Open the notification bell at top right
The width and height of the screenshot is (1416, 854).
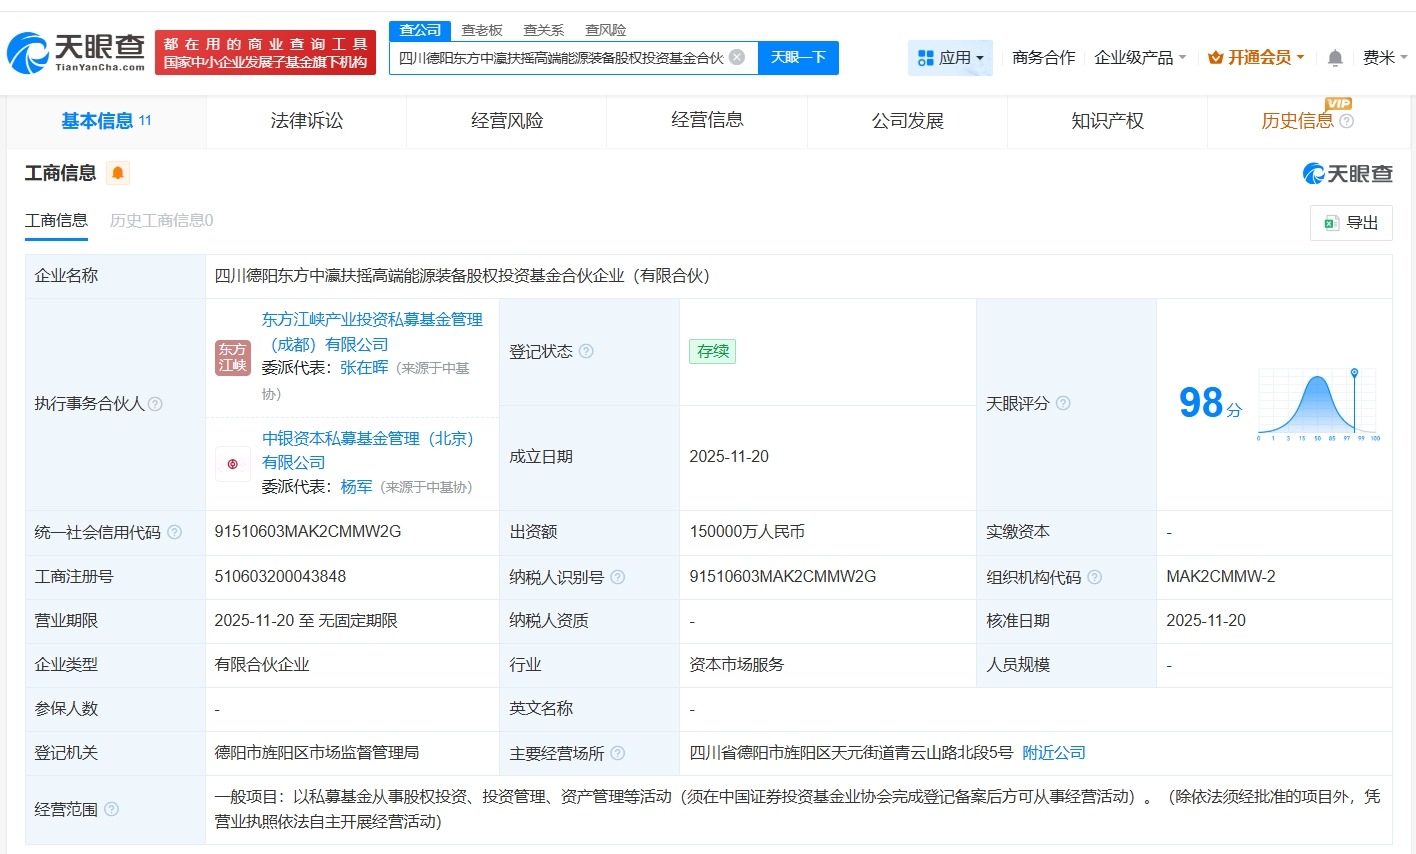pos(1334,58)
